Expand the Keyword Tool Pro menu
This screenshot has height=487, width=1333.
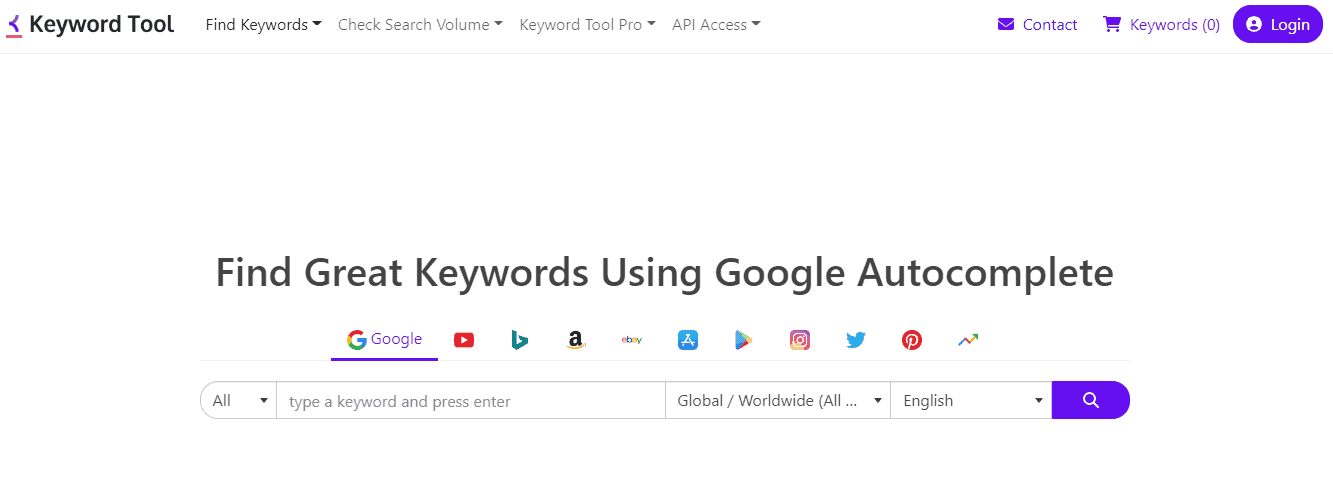(587, 25)
